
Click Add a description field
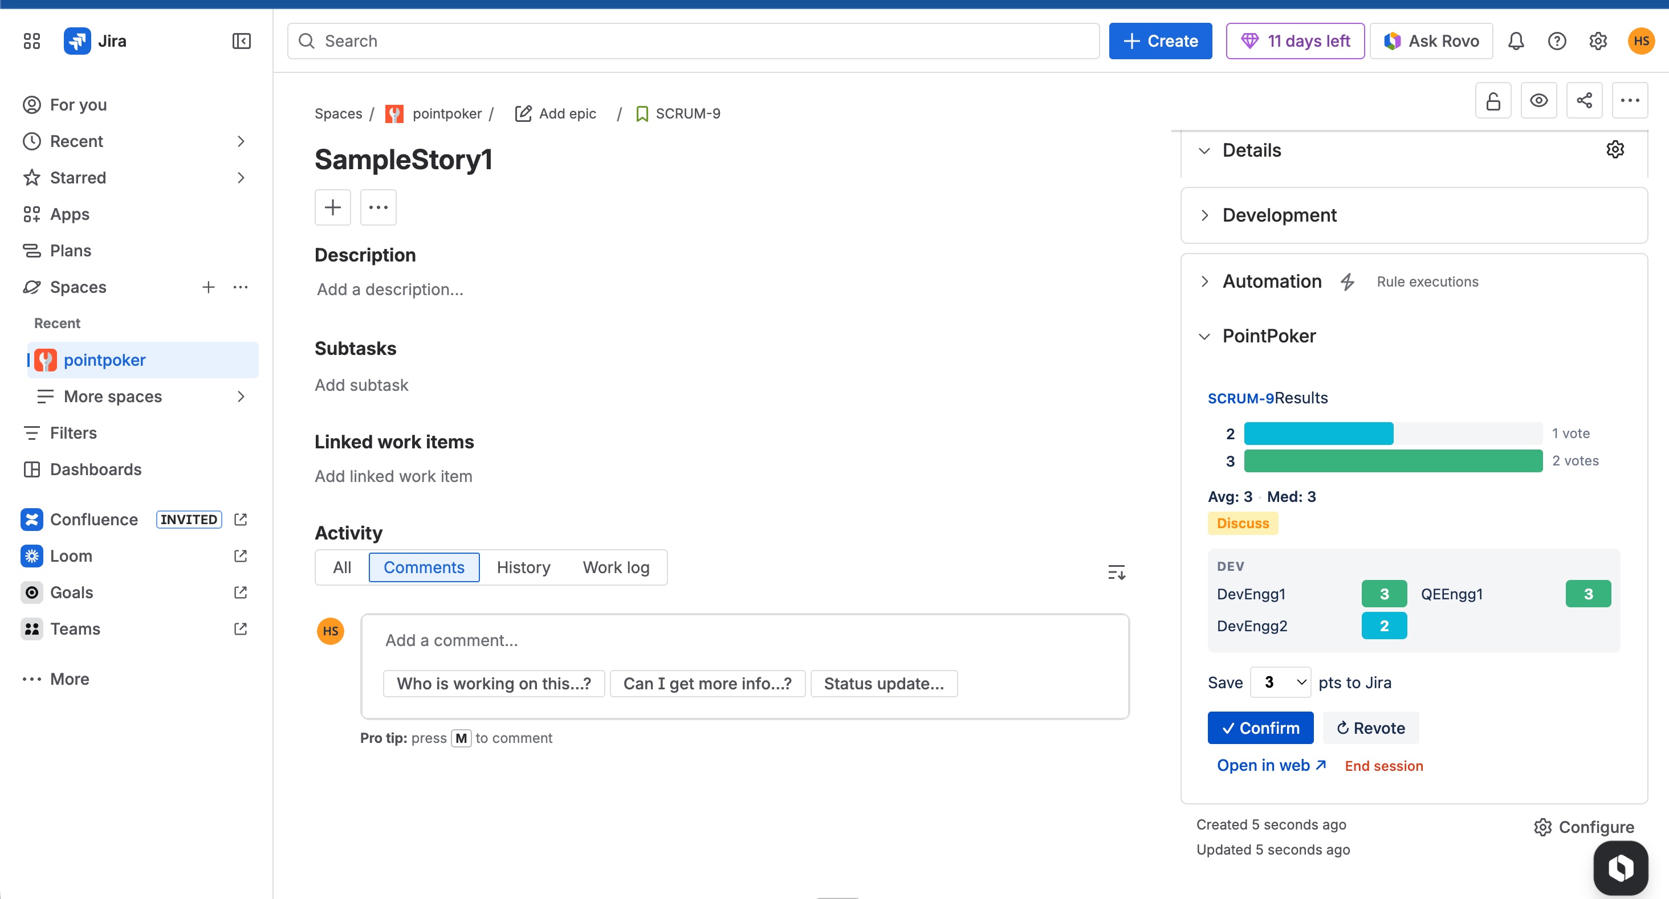click(390, 290)
